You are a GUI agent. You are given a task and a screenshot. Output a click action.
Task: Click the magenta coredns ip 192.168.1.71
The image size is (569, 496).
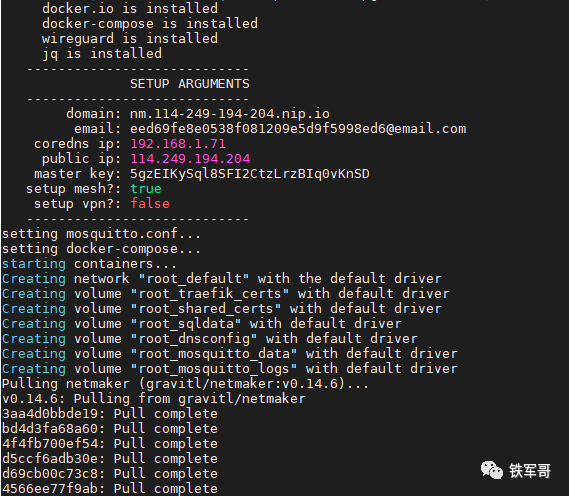pyautogui.click(x=178, y=144)
